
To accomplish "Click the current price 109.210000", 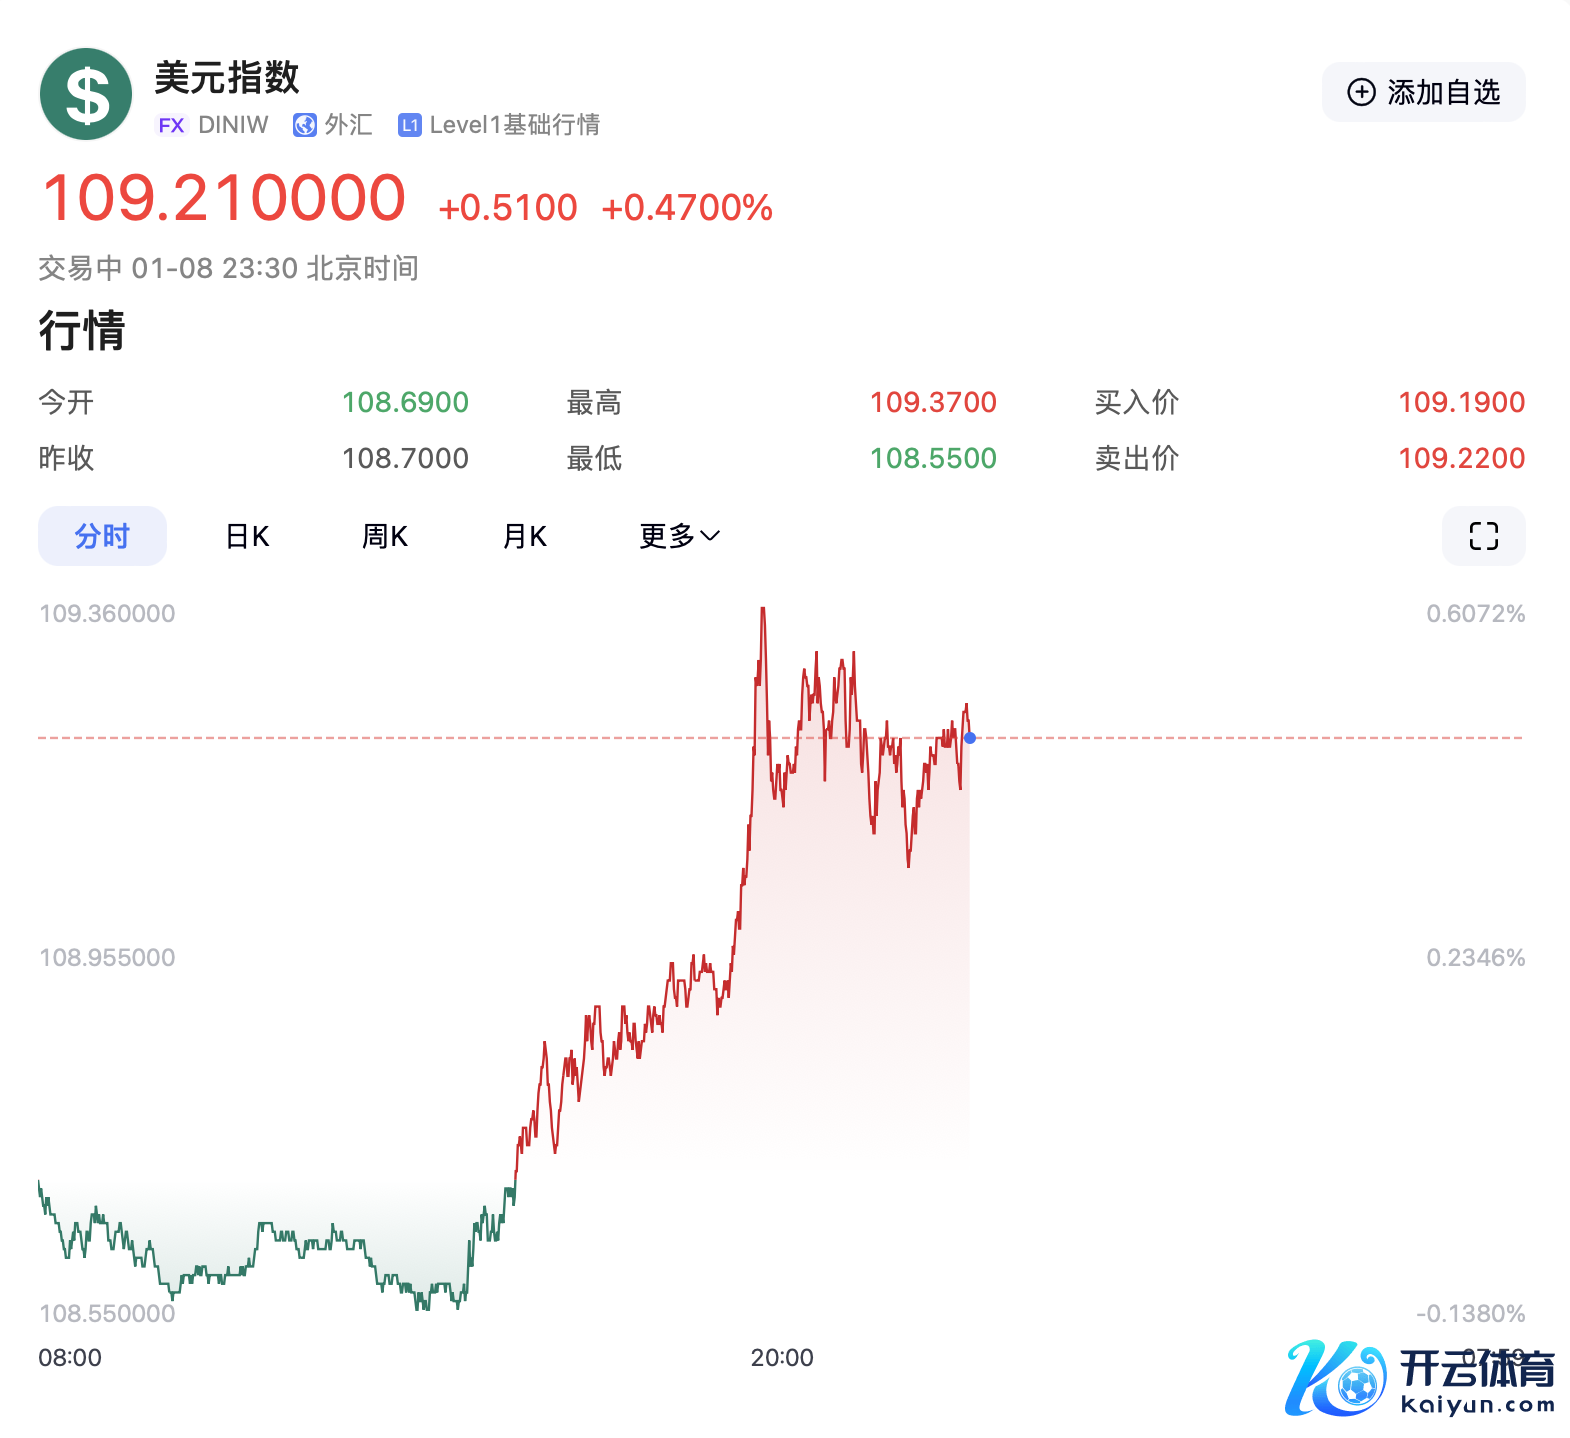I will [x=224, y=198].
